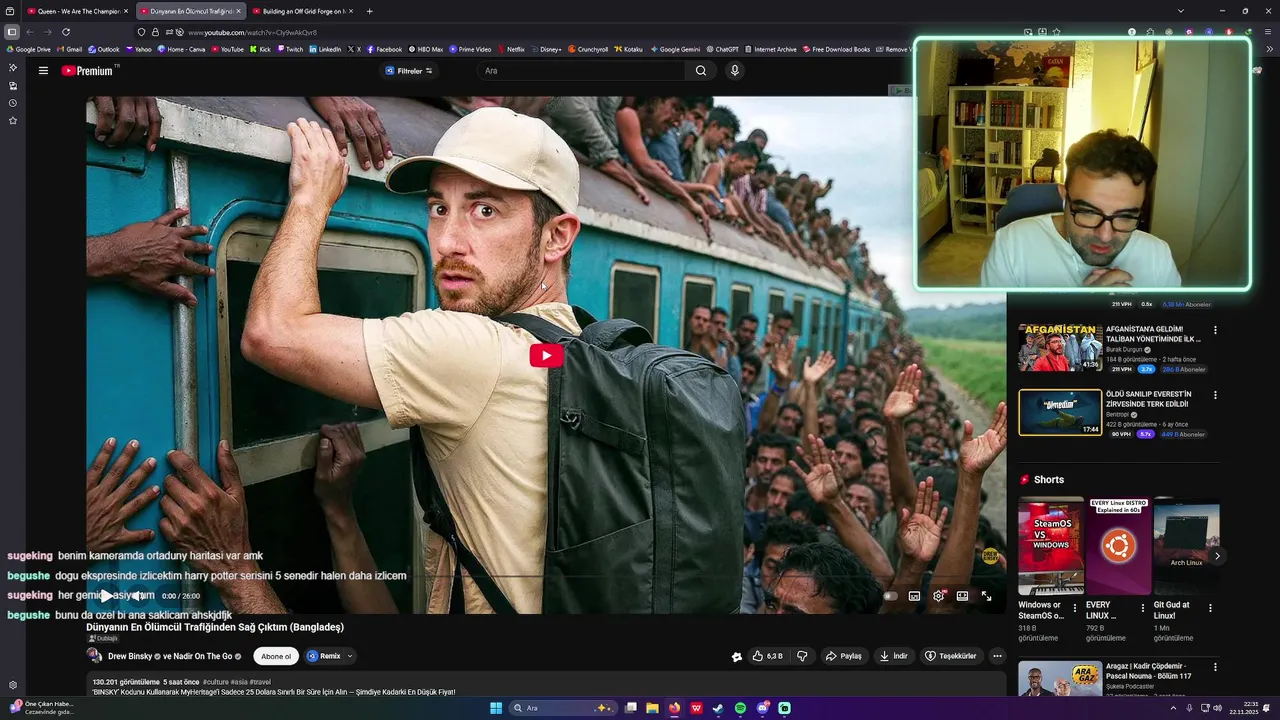Like the video showing 6,3 B
Screen dimensions: 1280x720
point(767,656)
